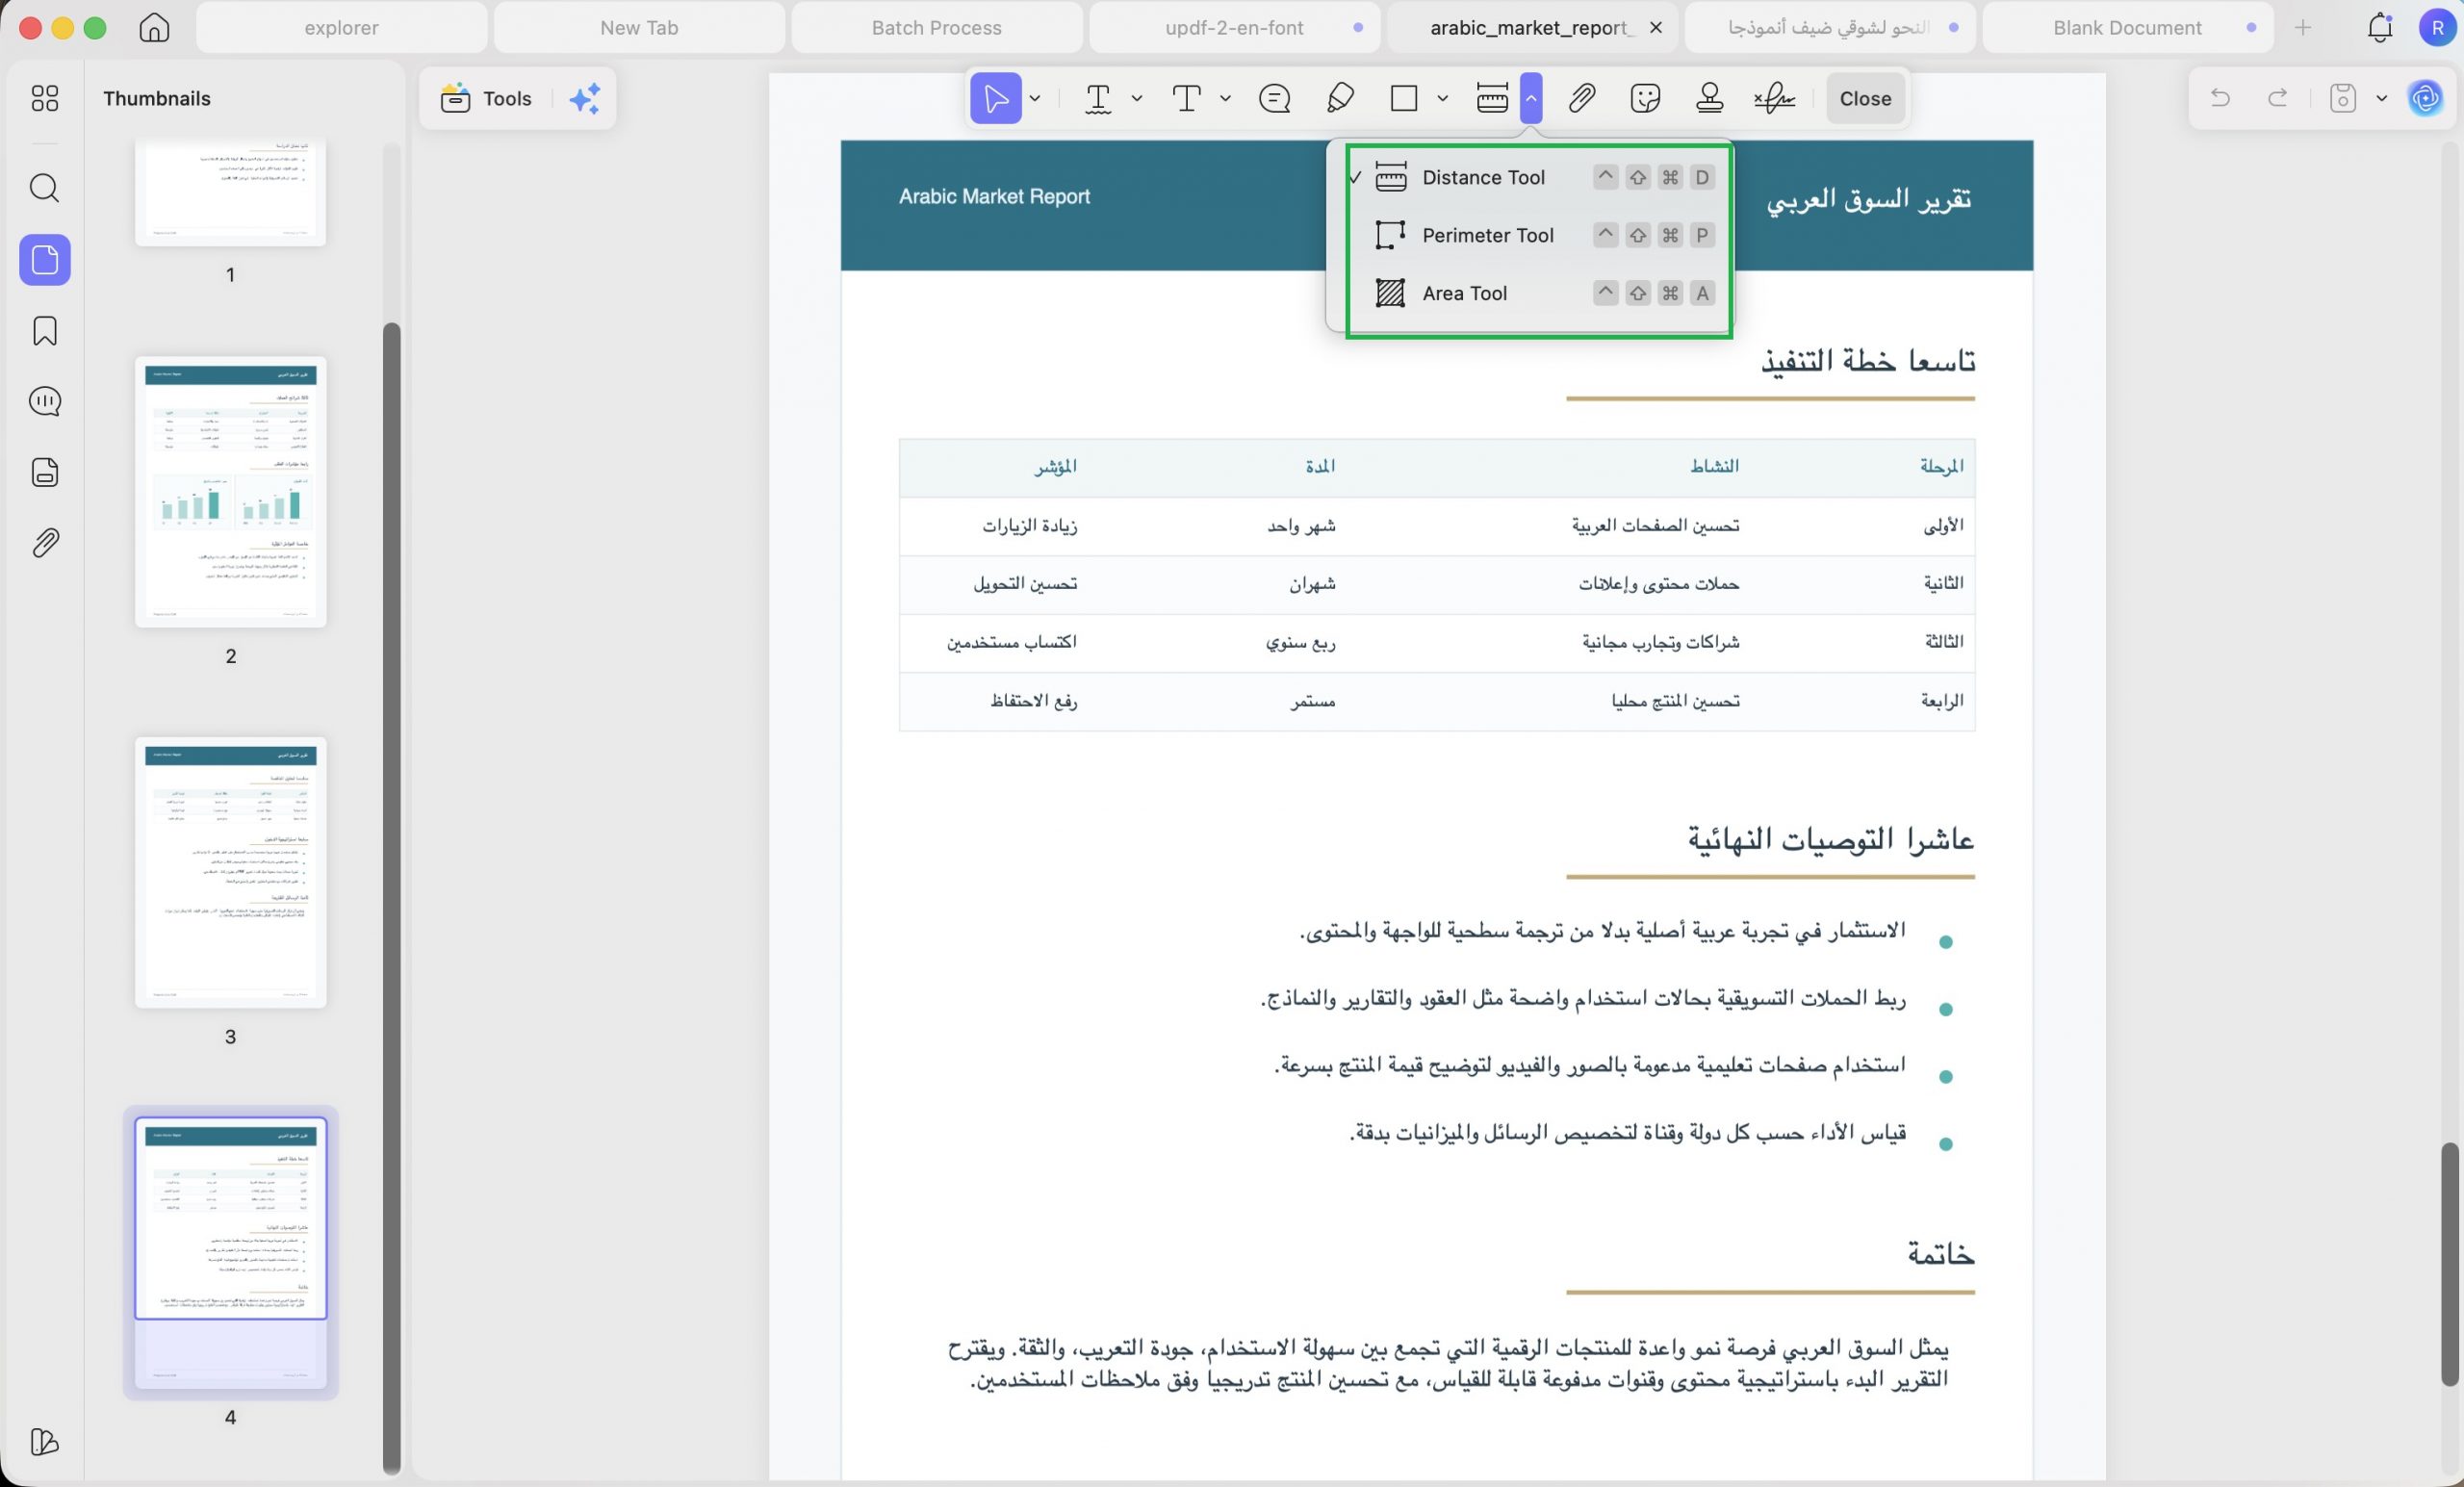Open the search panel in sidebar
Screen dimensions: 2464x1487
pos(45,188)
